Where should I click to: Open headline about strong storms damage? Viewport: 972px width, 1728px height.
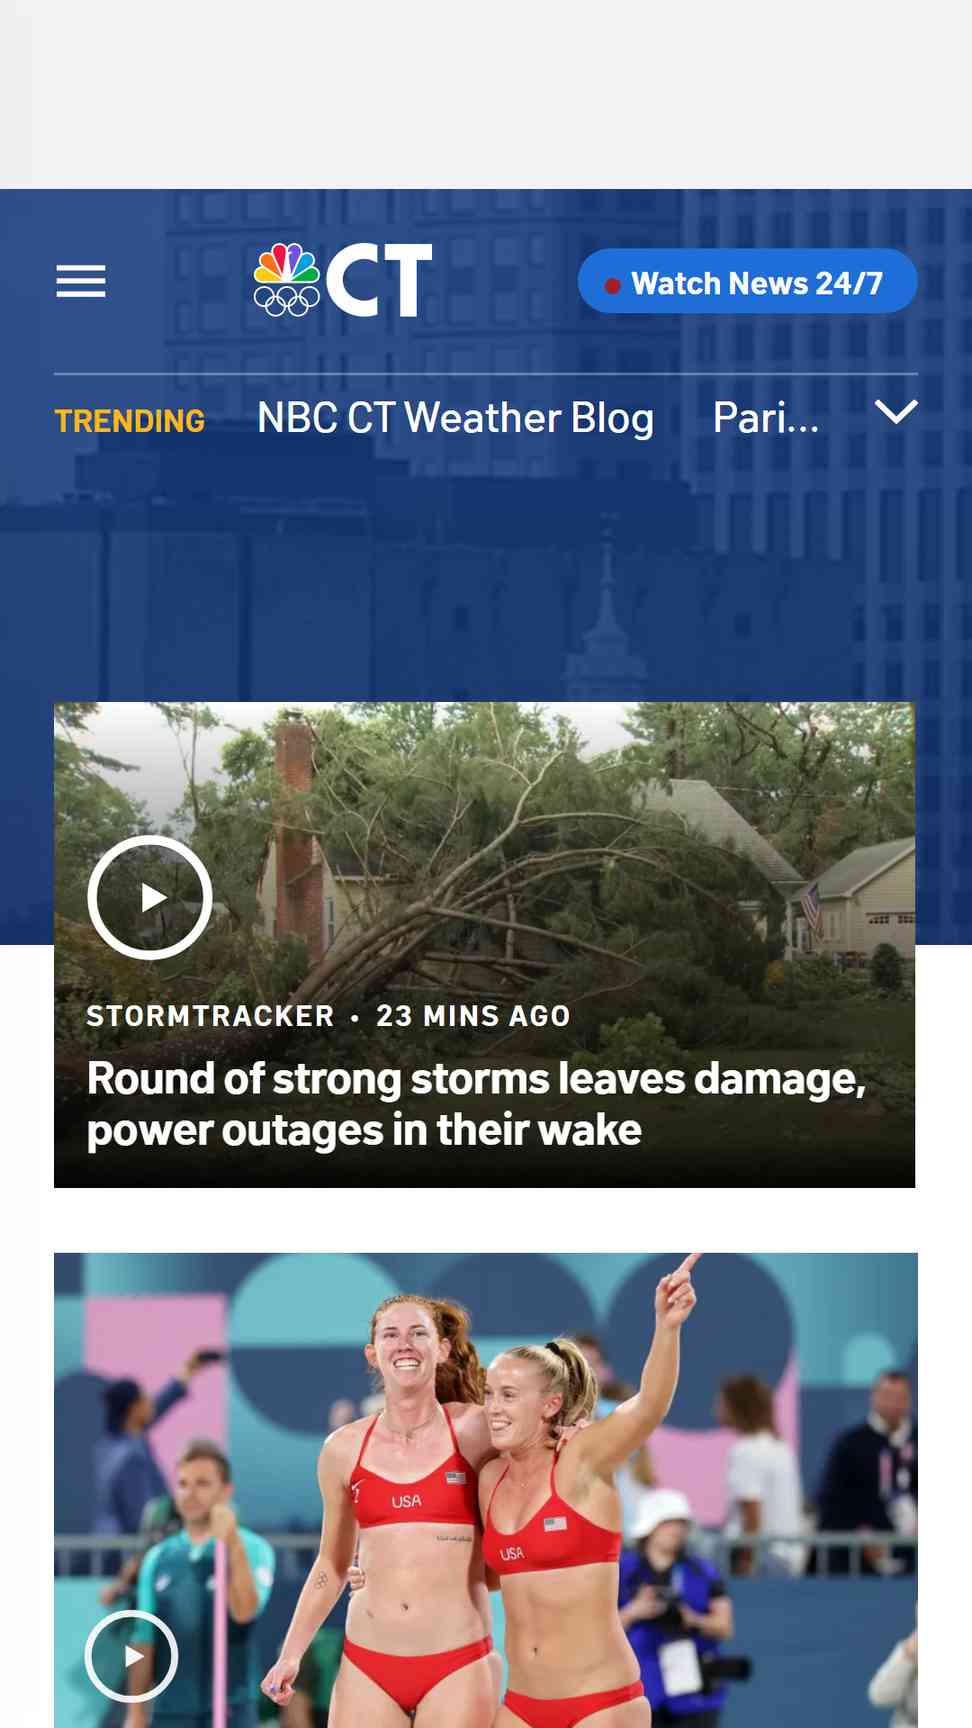click(x=476, y=1104)
